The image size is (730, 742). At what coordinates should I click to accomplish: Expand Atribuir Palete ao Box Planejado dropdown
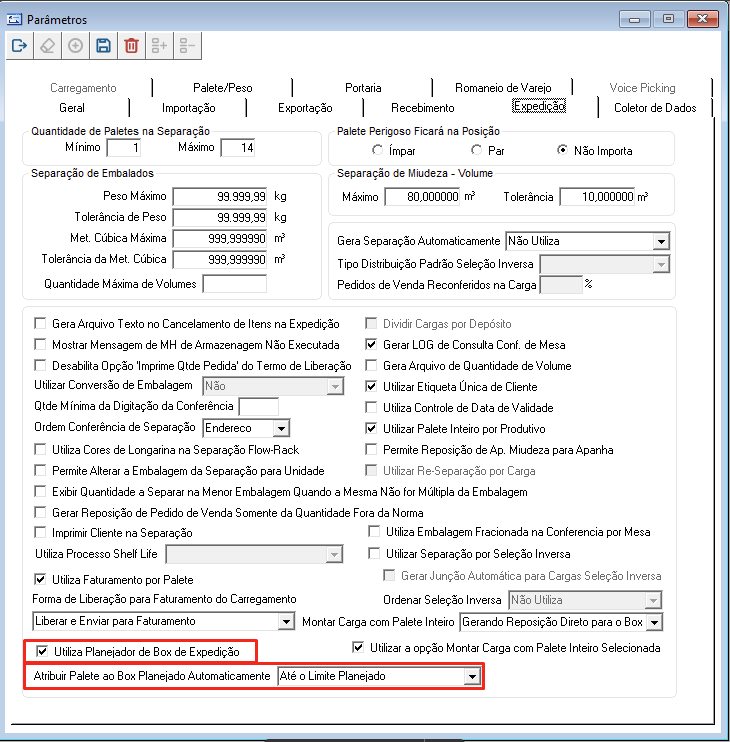click(472, 677)
